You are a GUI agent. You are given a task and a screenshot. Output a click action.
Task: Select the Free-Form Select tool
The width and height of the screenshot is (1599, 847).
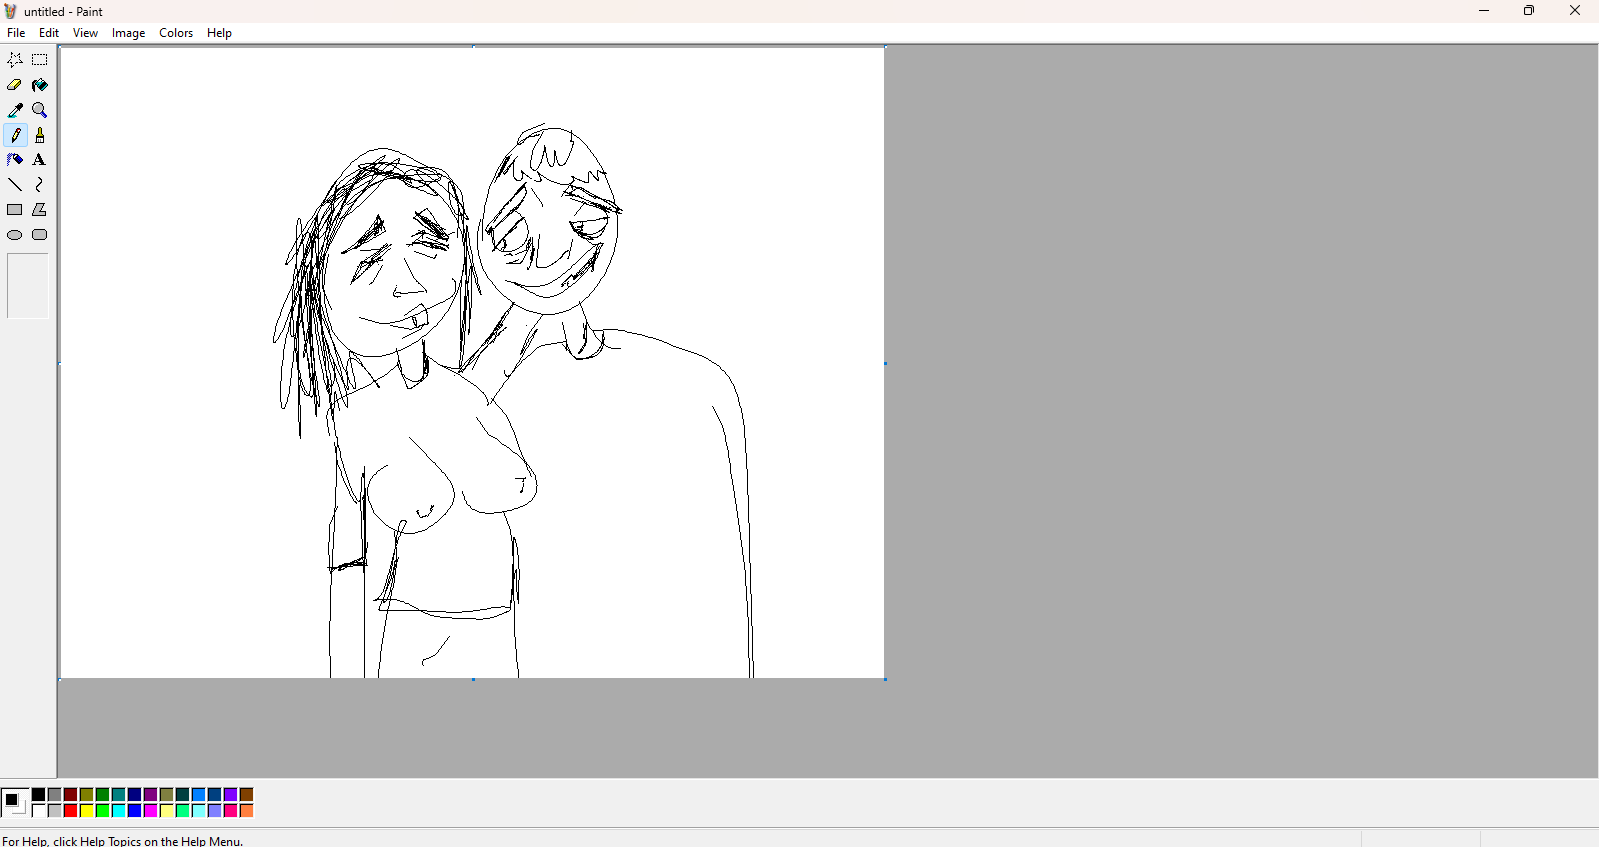click(x=15, y=60)
